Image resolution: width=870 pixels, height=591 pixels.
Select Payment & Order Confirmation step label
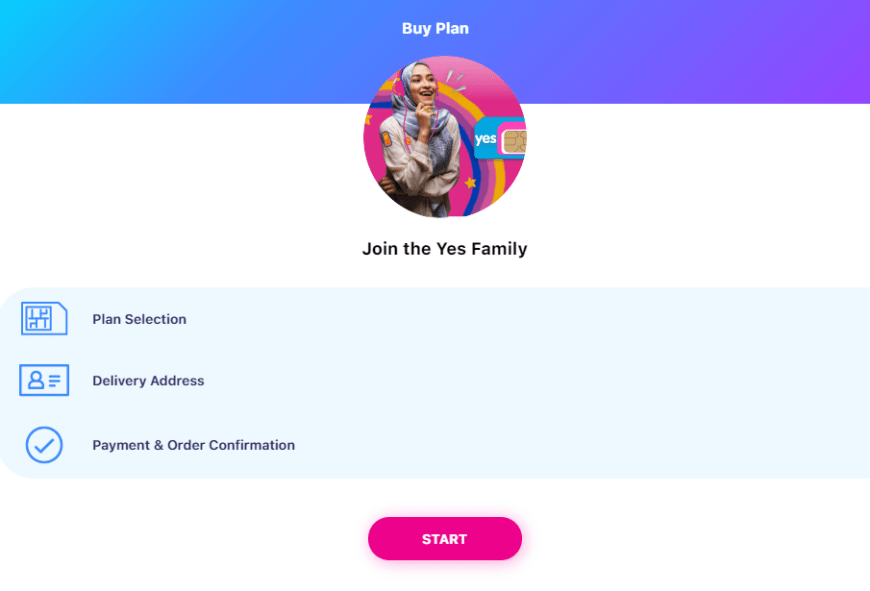(x=194, y=445)
